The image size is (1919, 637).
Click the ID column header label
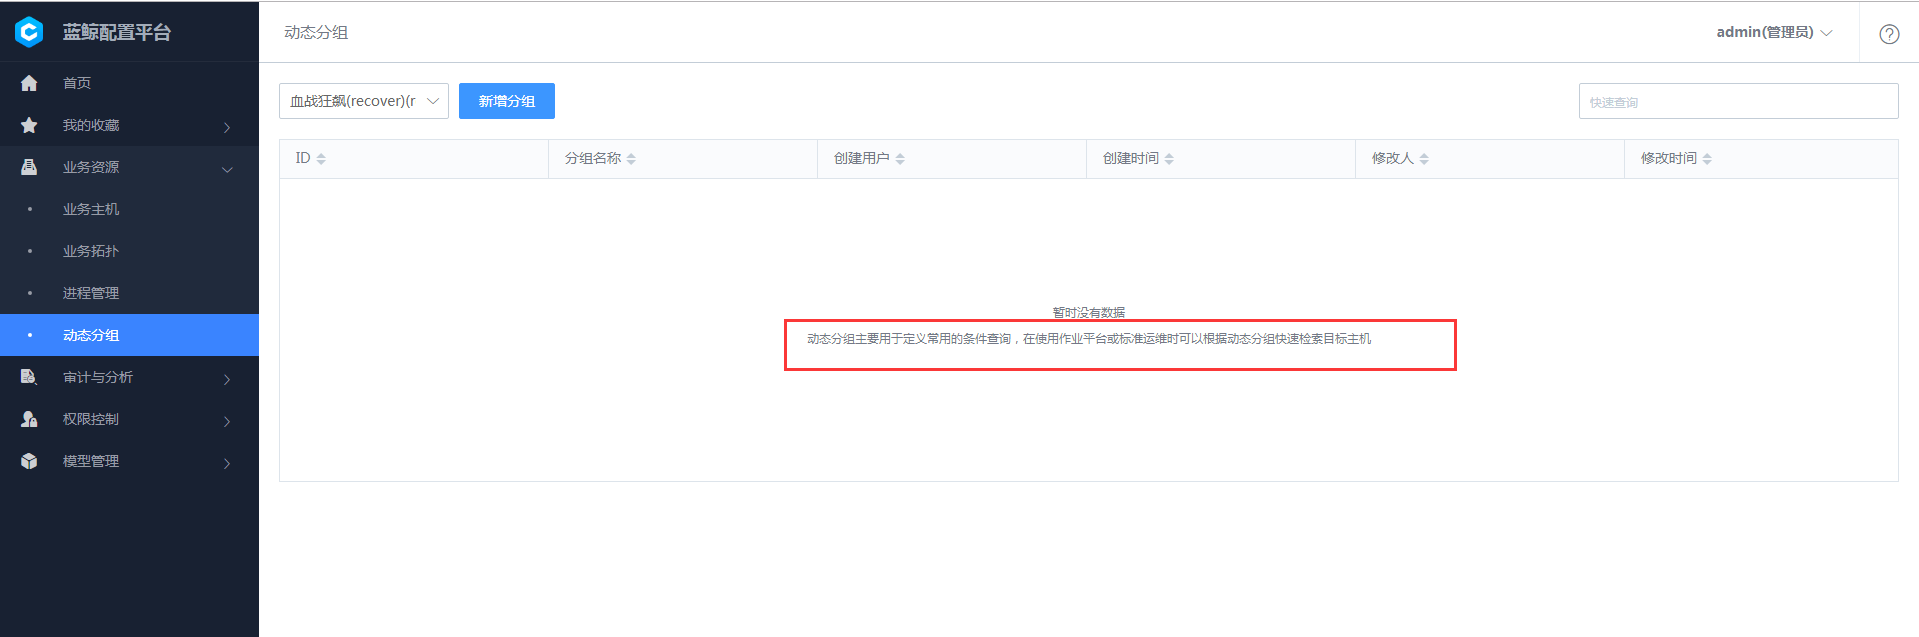tap(303, 158)
